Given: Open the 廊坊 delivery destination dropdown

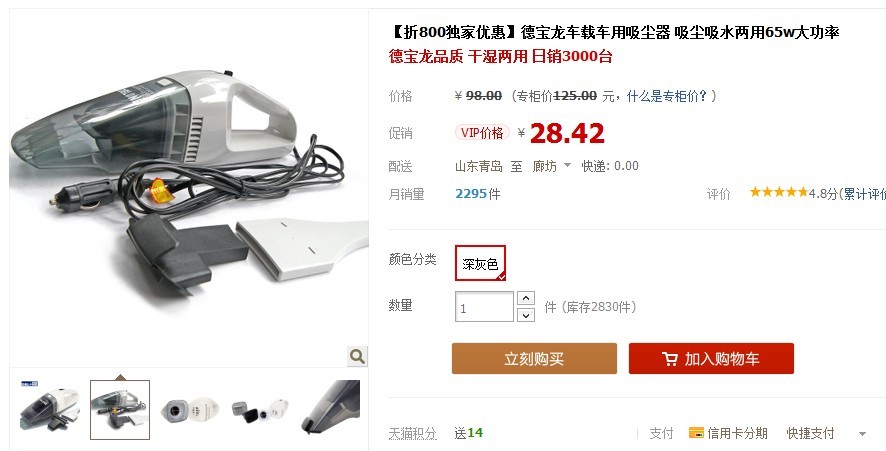Looking at the screenshot, I should pos(551,166).
